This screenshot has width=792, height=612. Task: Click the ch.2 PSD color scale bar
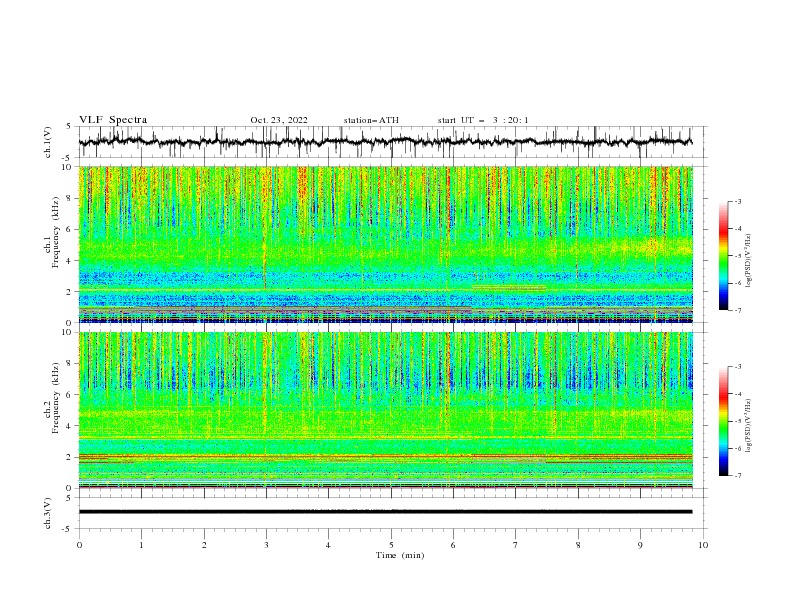pyautogui.click(x=723, y=421)
